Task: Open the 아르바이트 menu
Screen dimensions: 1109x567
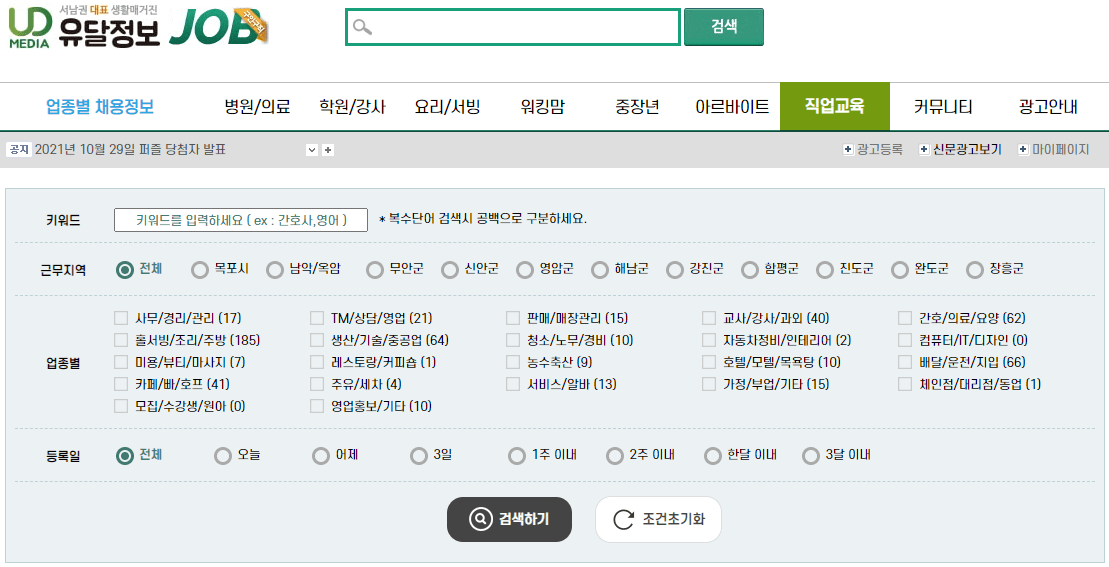Action: [x=732, y=107]
